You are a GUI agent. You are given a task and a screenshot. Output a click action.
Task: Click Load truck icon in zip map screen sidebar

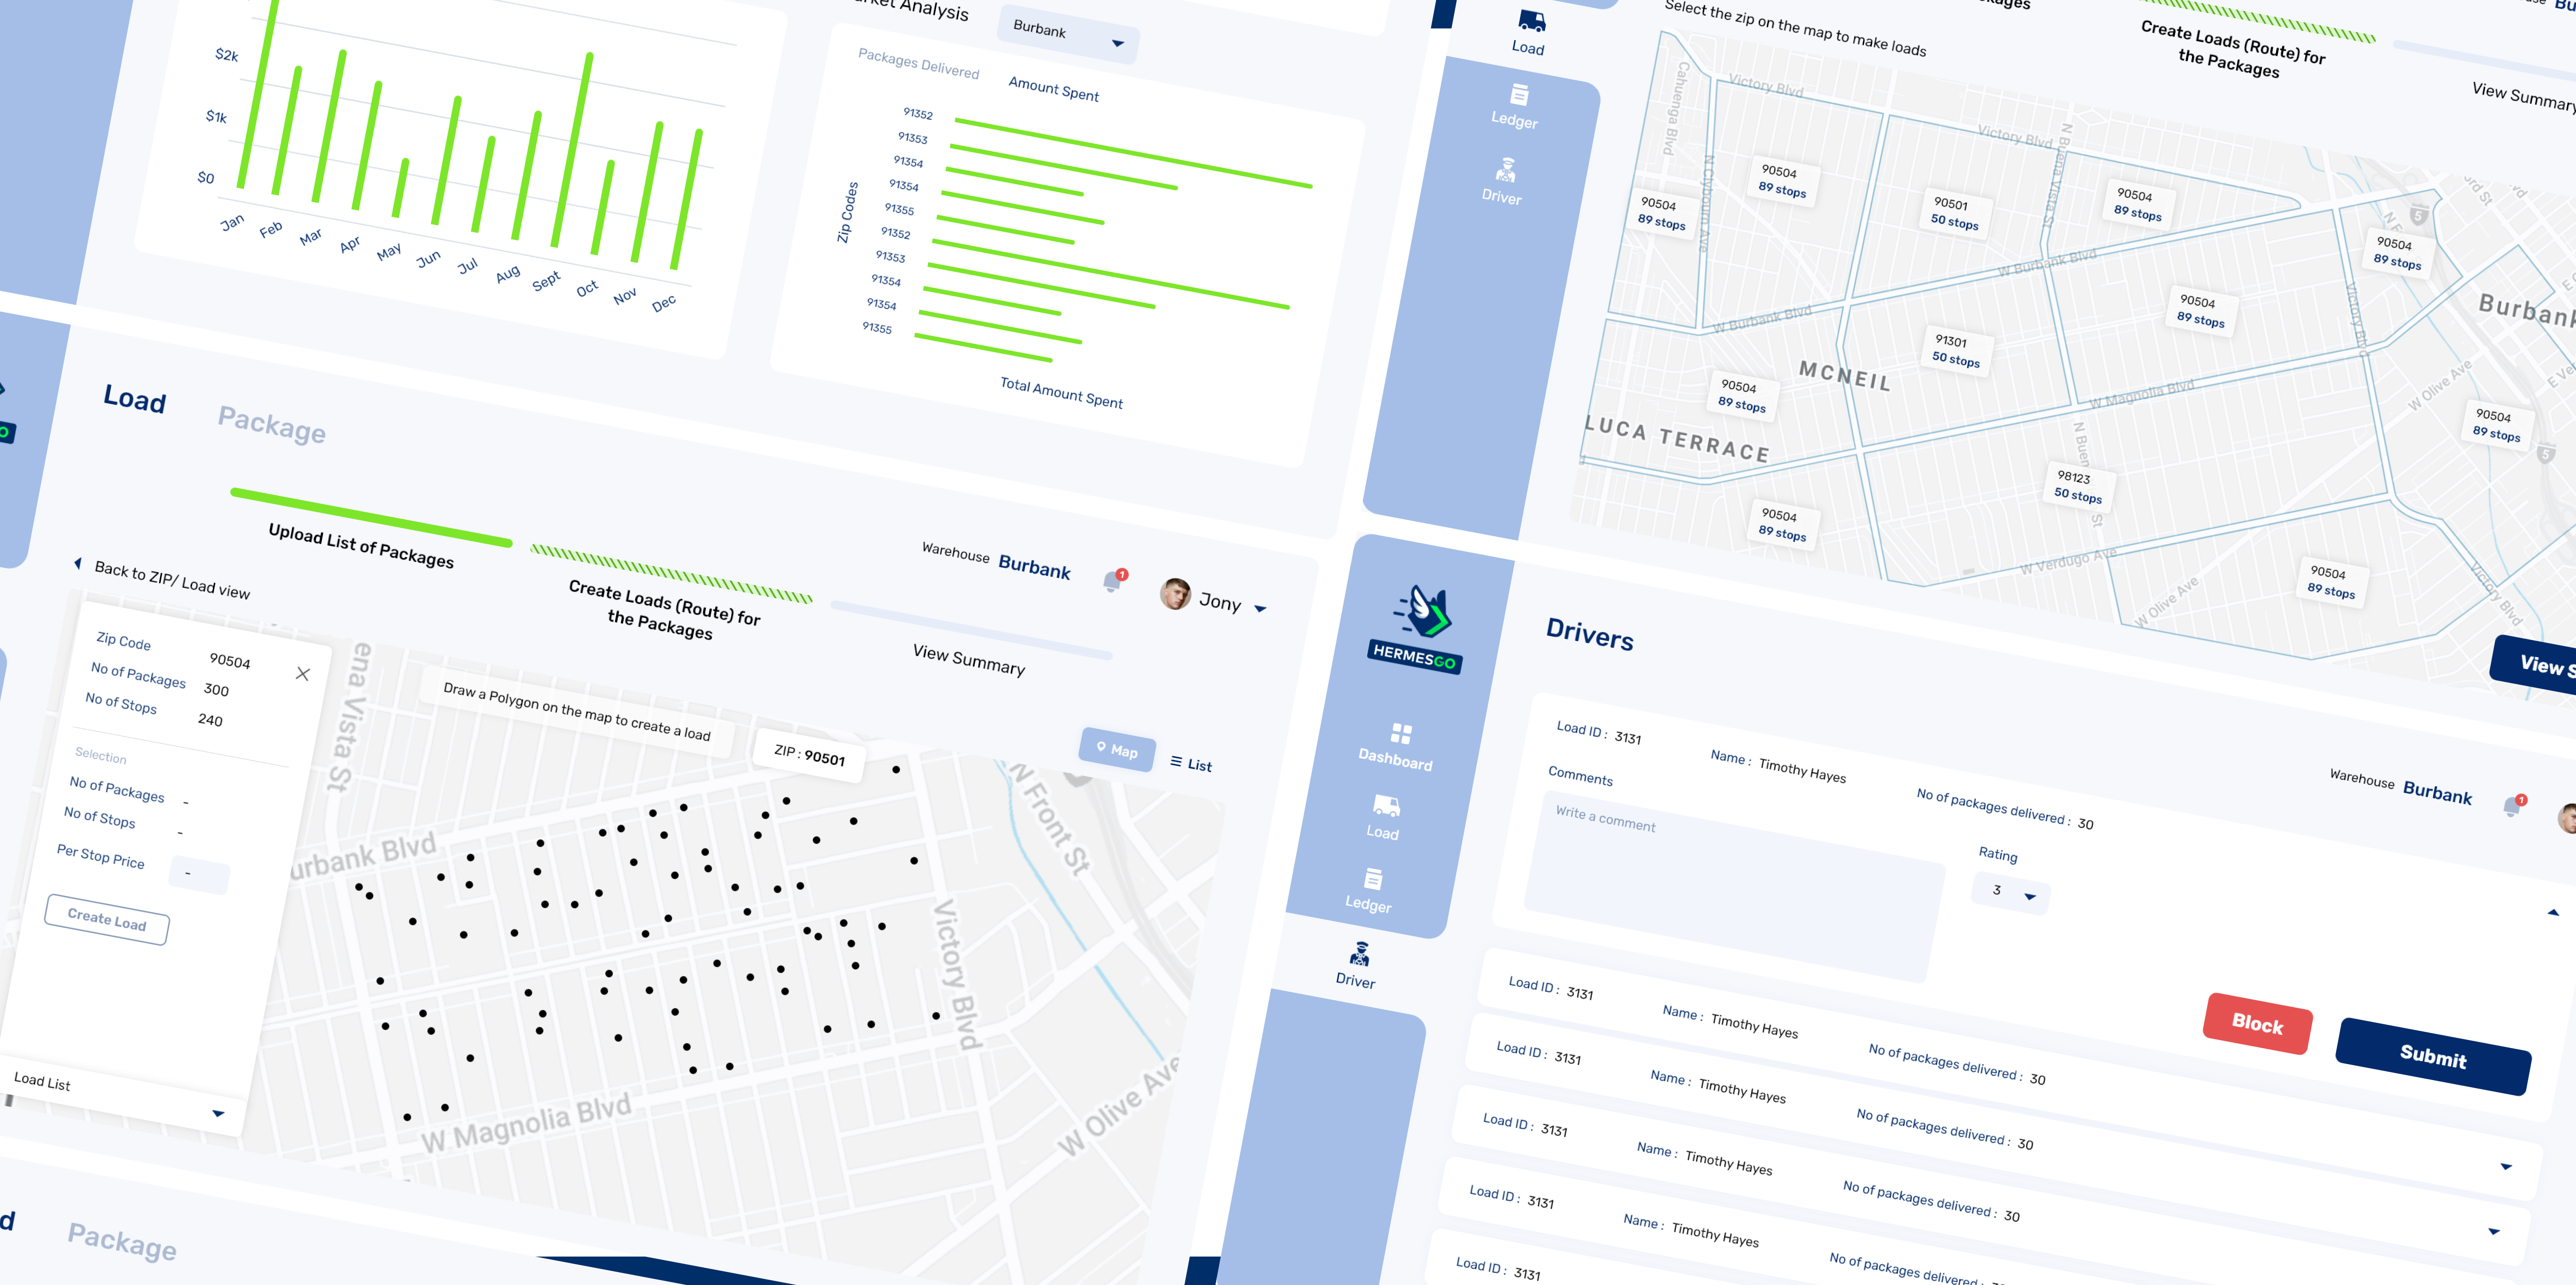coord(1531,21)
